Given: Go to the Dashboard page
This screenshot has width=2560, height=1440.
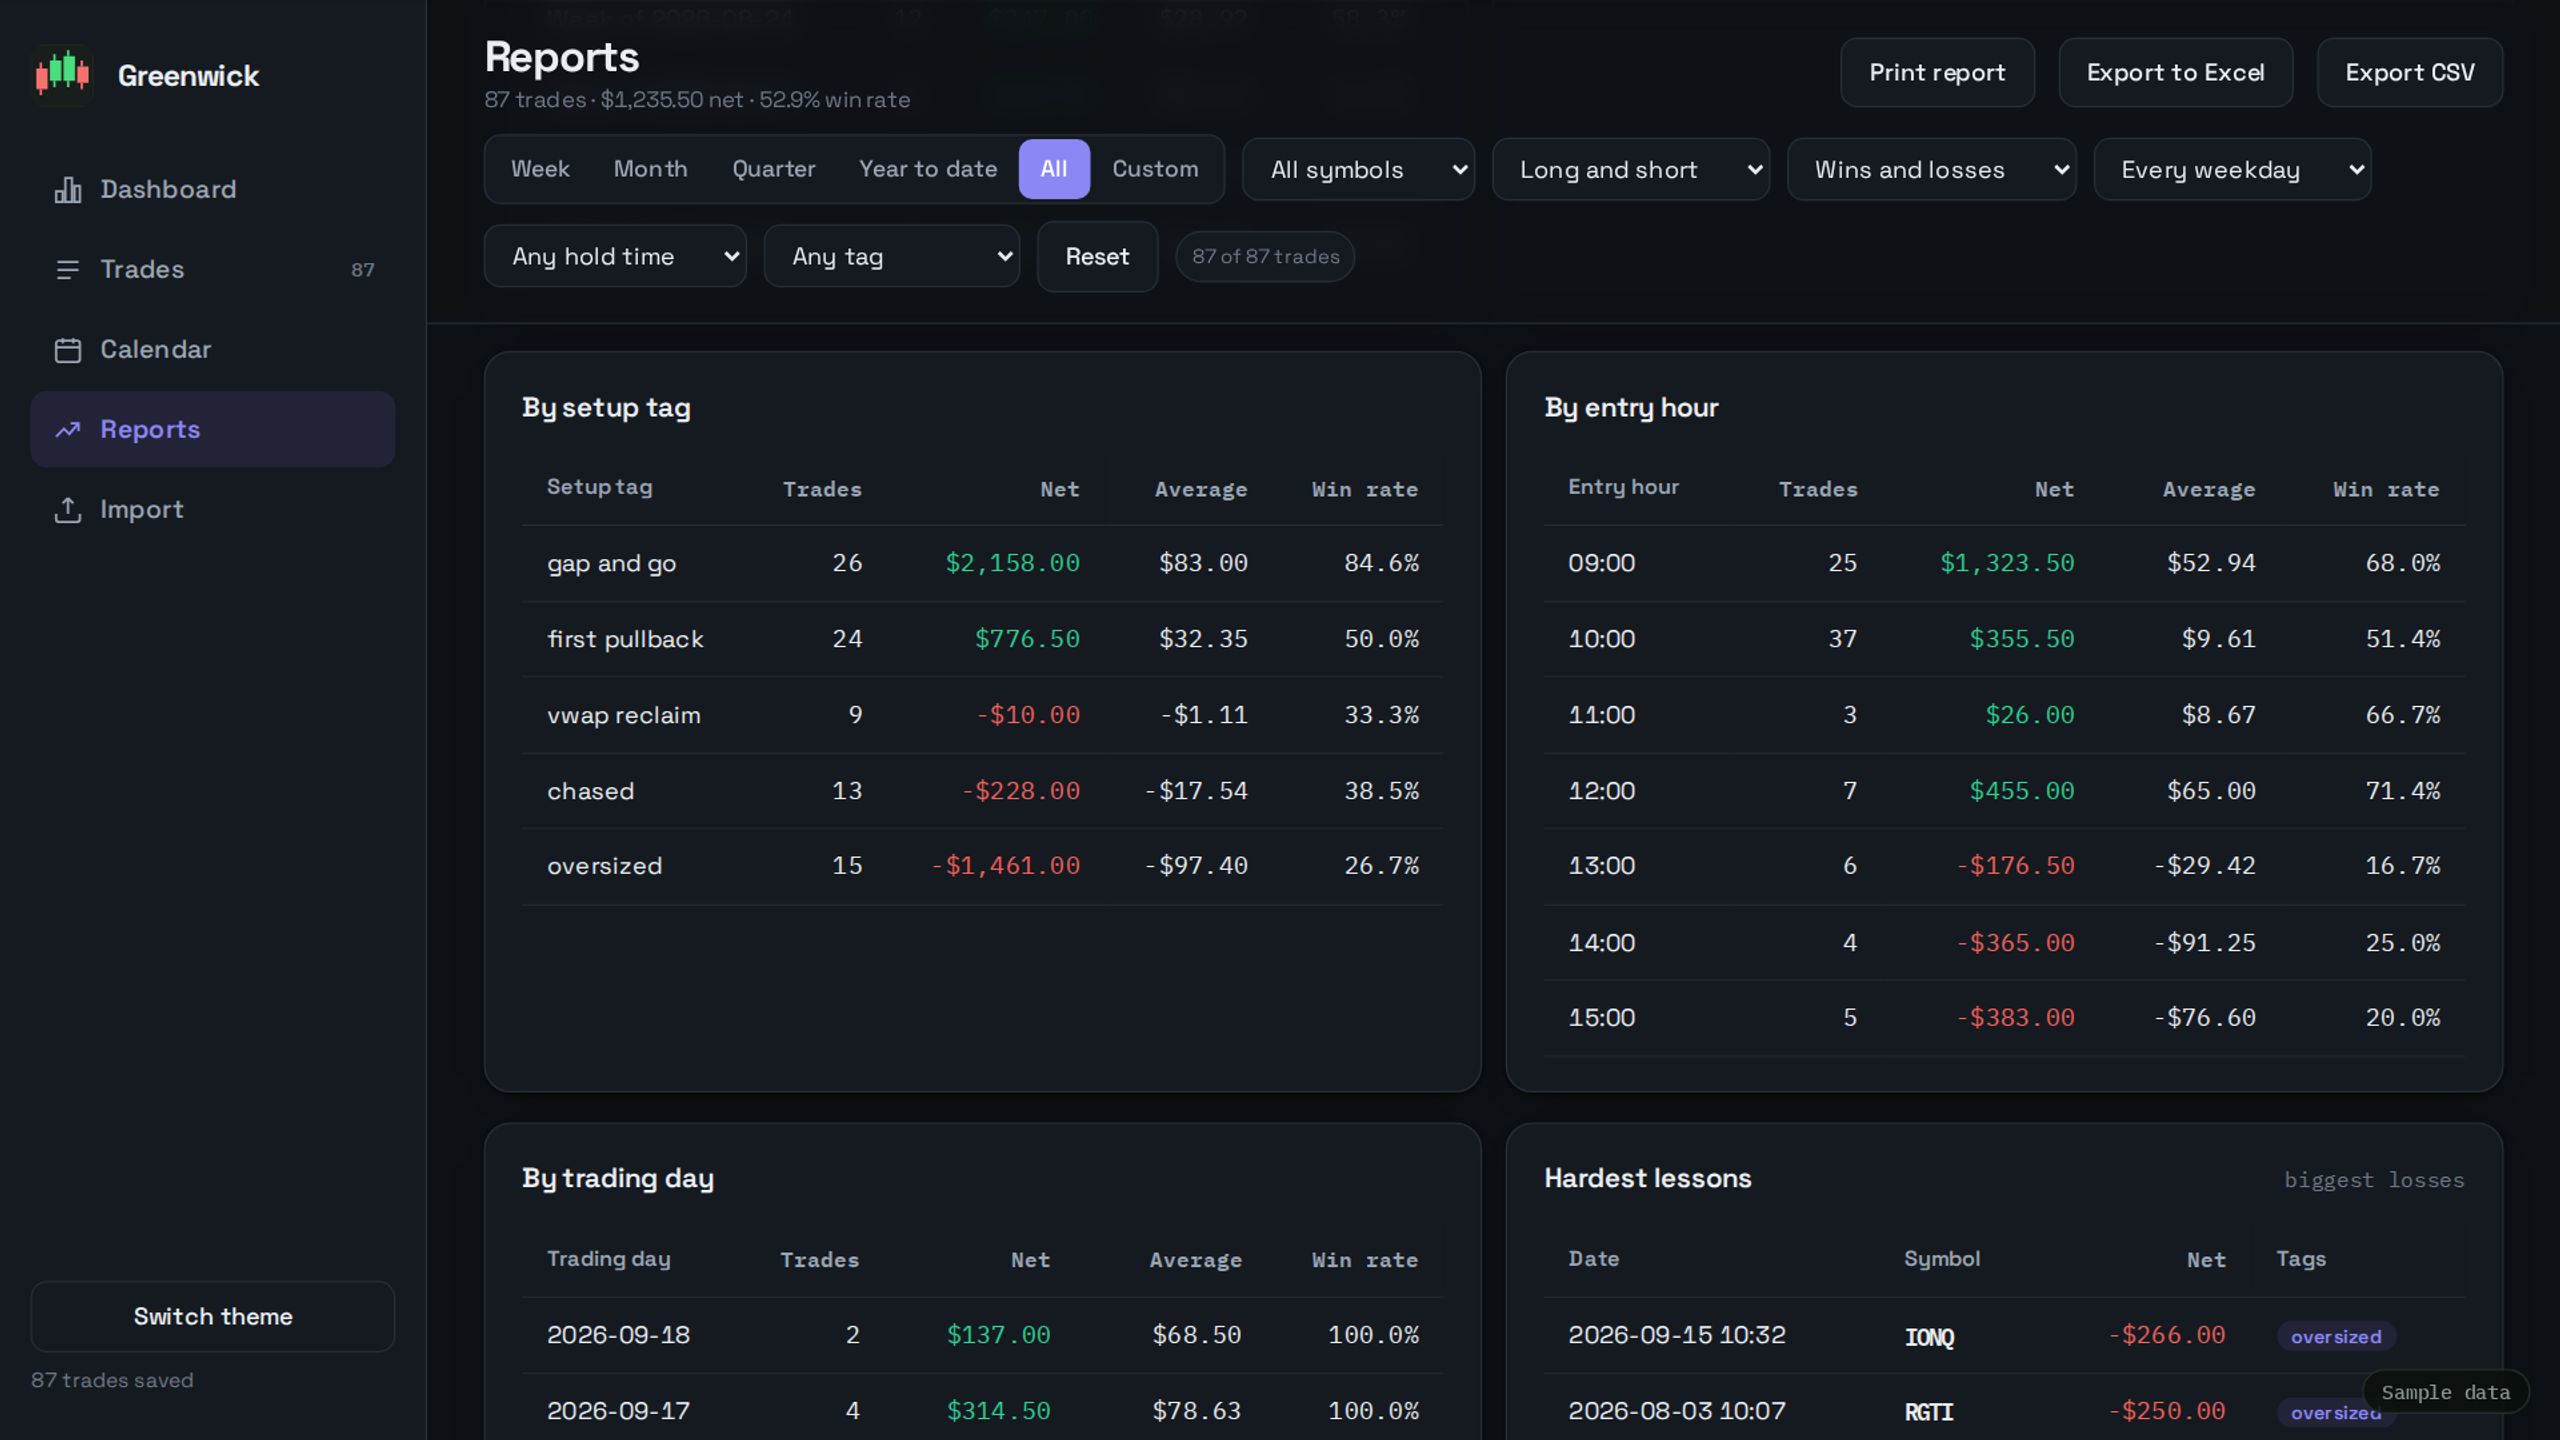Looking at the screenshot, I should coord(212,190).
